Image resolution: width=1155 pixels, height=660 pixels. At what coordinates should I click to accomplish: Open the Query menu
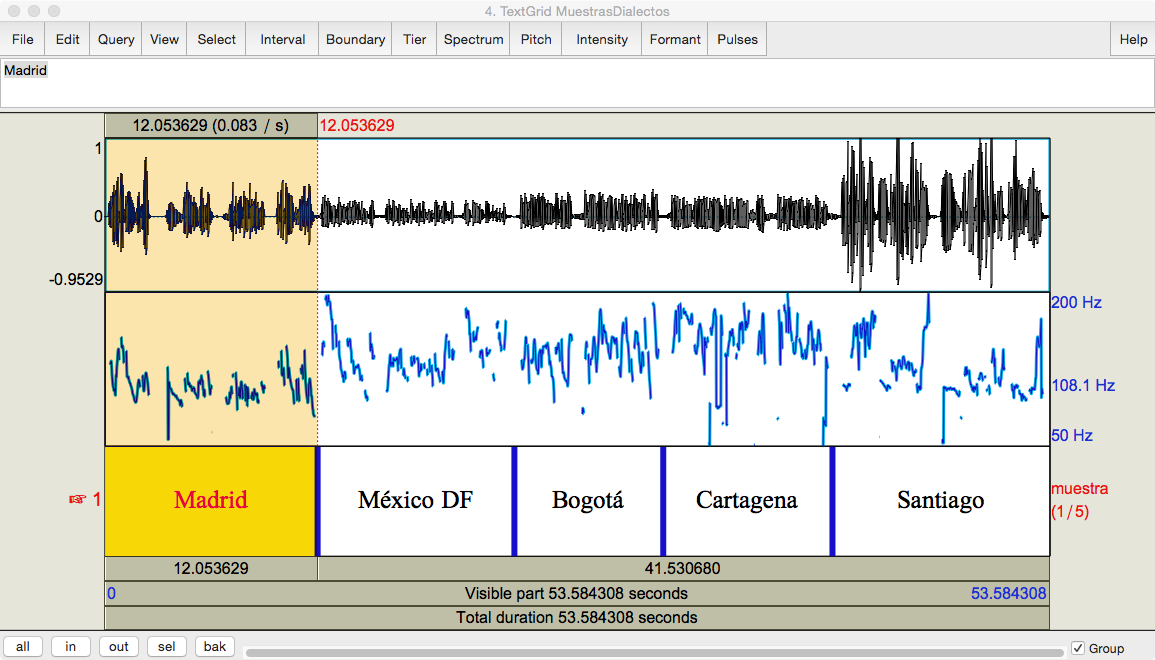point(115,39)
